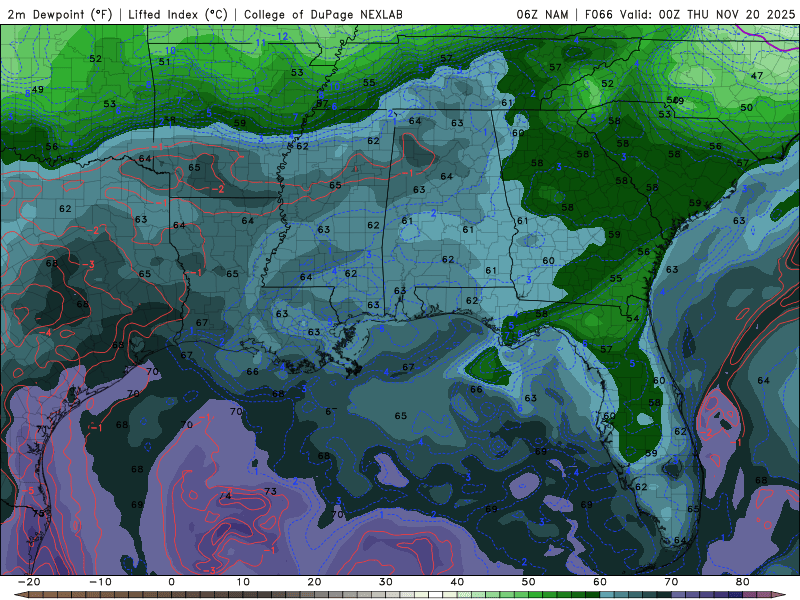Click the "80" label on the color scale
The width and height of the screenshot is (800, 600).
coord(743,582)
